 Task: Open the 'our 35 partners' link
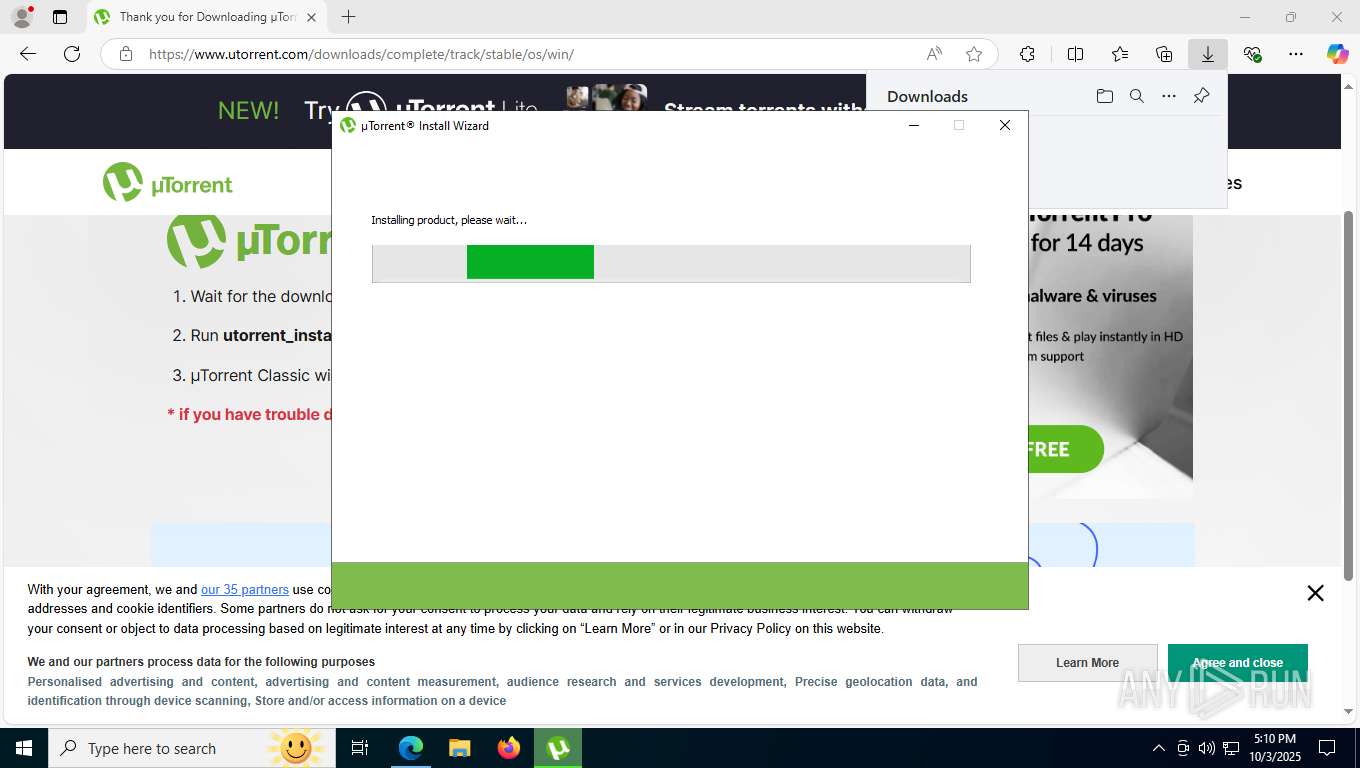(x=245, y=589)
